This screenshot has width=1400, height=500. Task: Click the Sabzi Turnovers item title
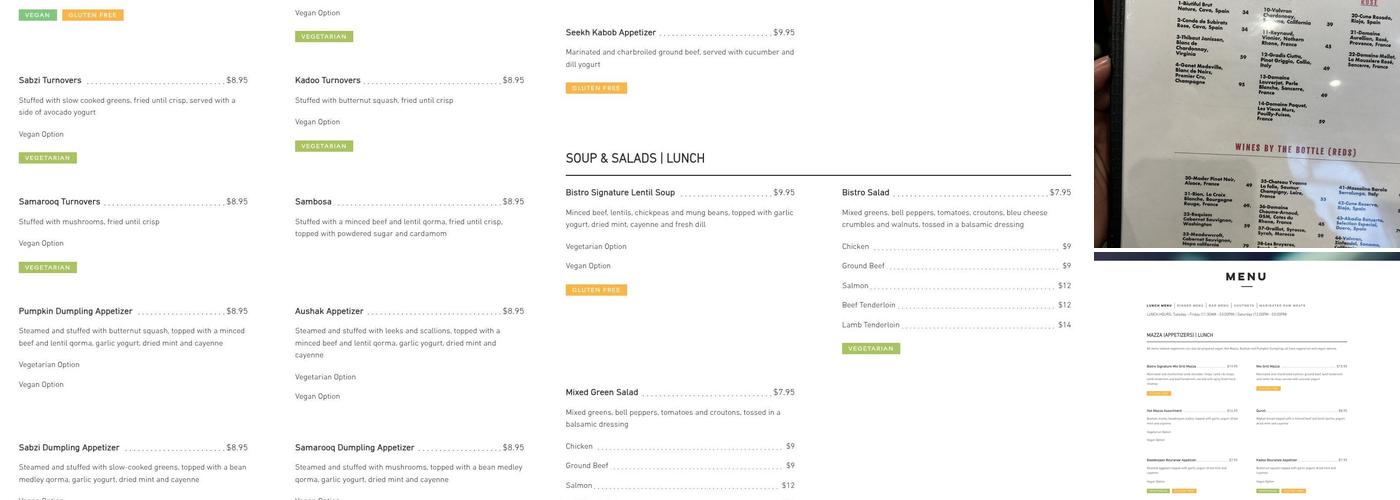(x=50, y=80)
